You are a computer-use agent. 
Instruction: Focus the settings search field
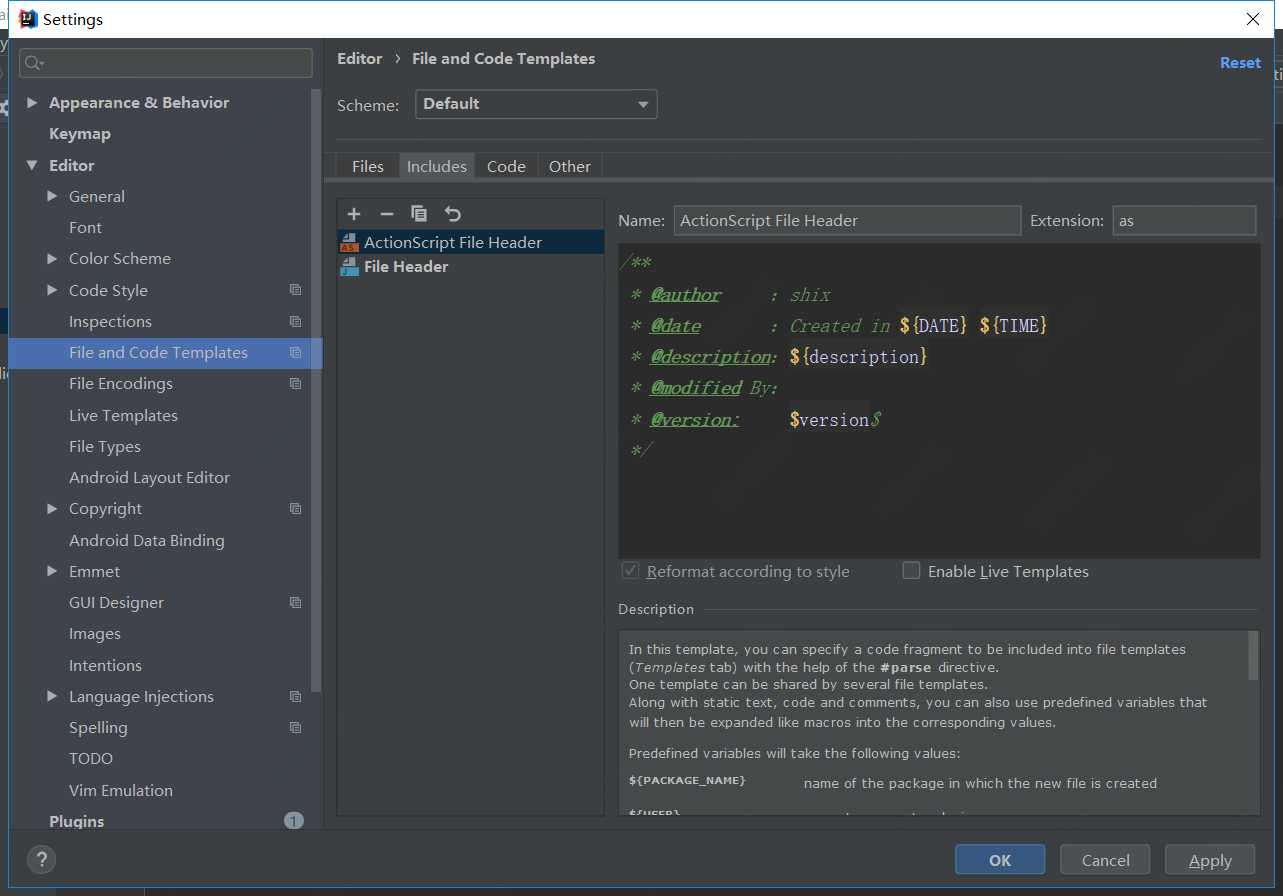[x=166, y=63]
